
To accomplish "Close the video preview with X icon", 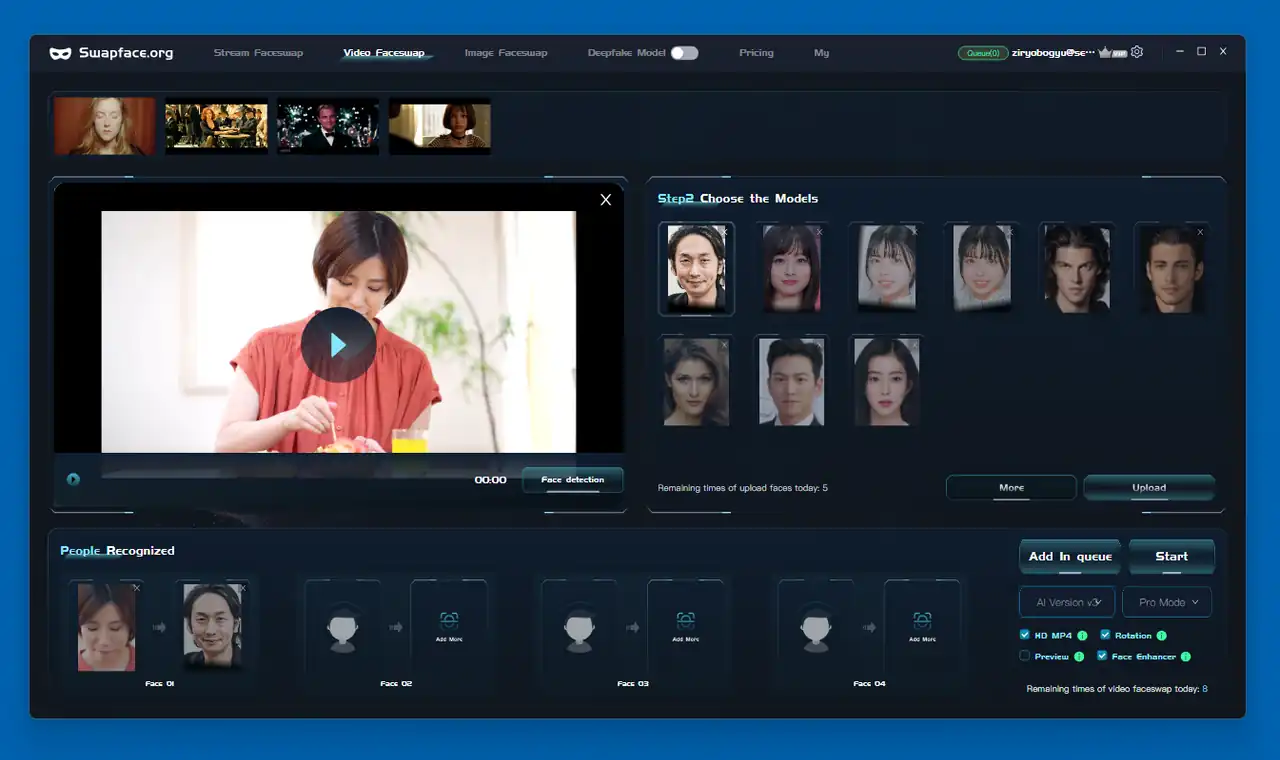I will pos(605,200).
